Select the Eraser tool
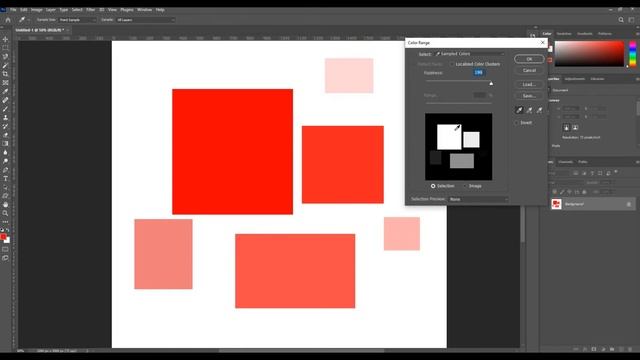640x360 pixels. pos(5,135)
